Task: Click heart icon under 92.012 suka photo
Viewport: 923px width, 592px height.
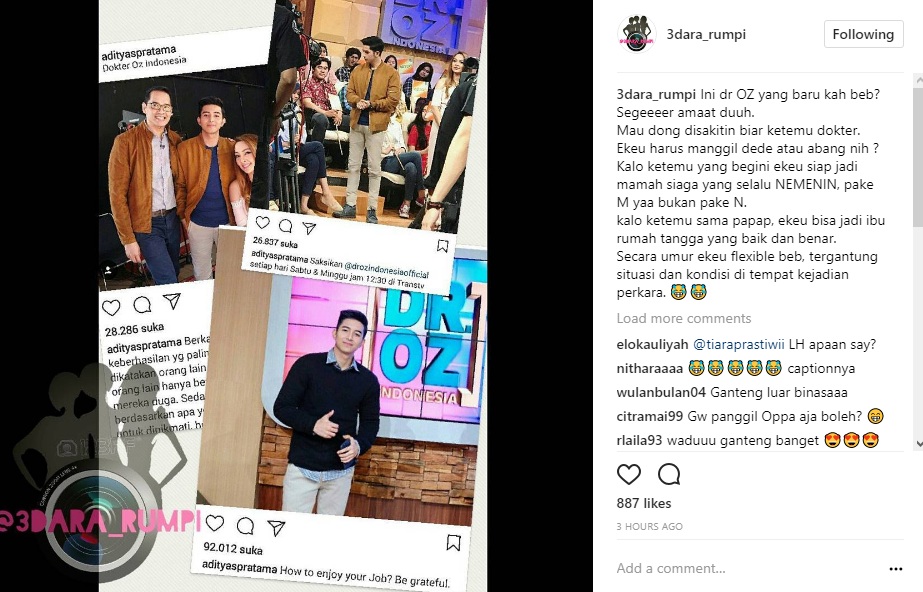Action: (x=215, y=523)
